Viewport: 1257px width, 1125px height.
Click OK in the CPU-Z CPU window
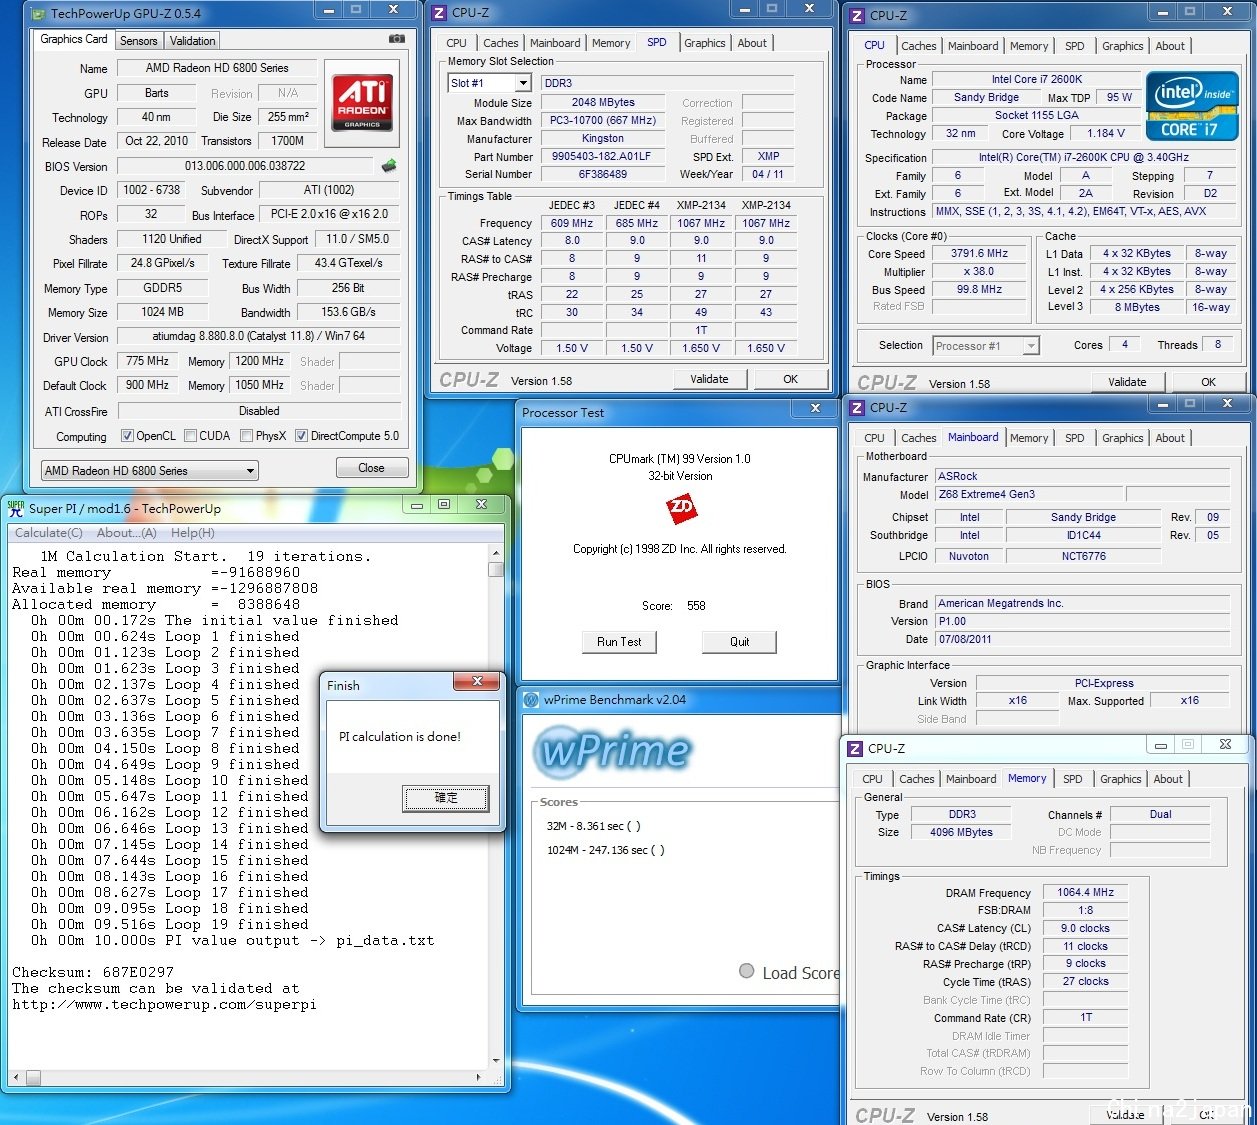1209,382
